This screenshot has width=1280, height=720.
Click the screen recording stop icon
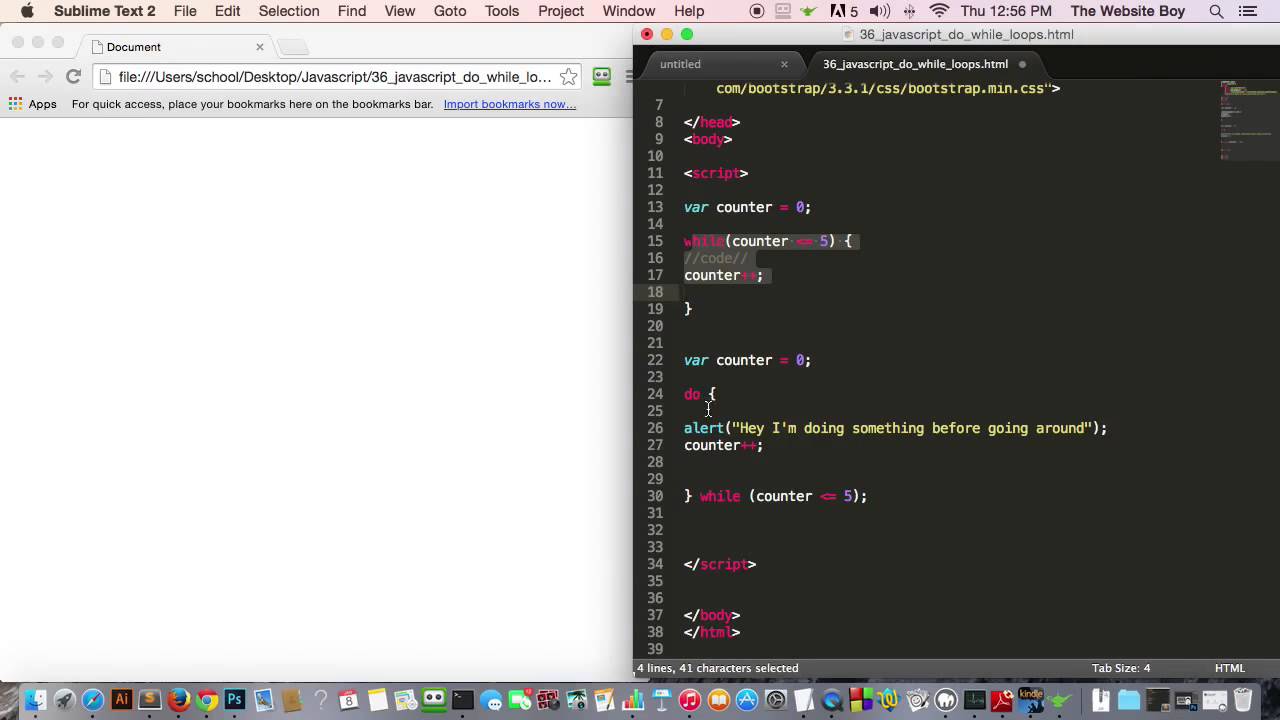tap(757, 11)
